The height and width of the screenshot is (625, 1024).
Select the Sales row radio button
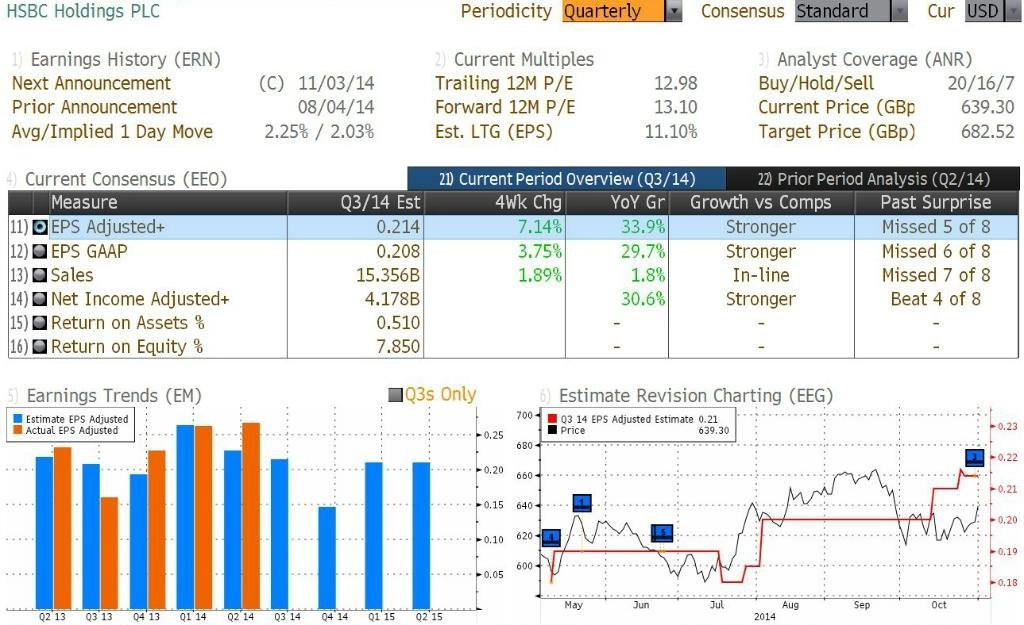(x=40, y=276)
